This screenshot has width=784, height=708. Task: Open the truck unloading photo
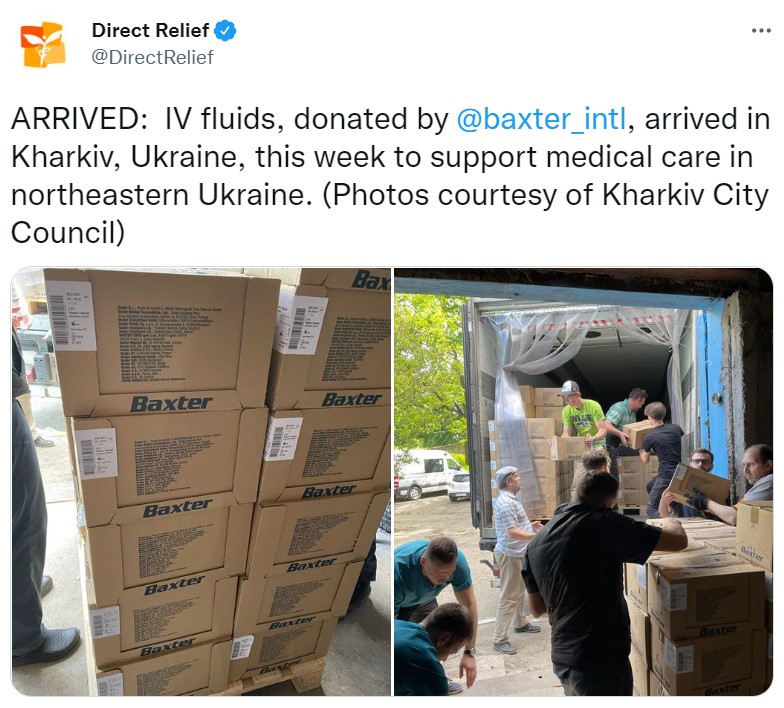point(584,482)
